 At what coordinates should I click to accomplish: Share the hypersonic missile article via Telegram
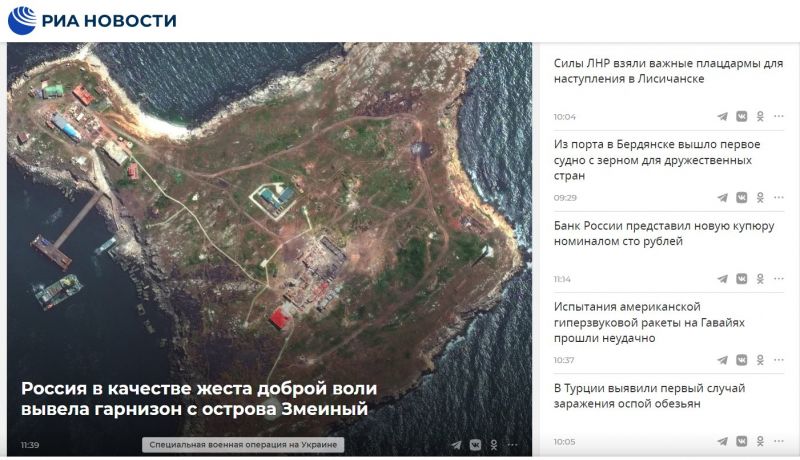722,360
